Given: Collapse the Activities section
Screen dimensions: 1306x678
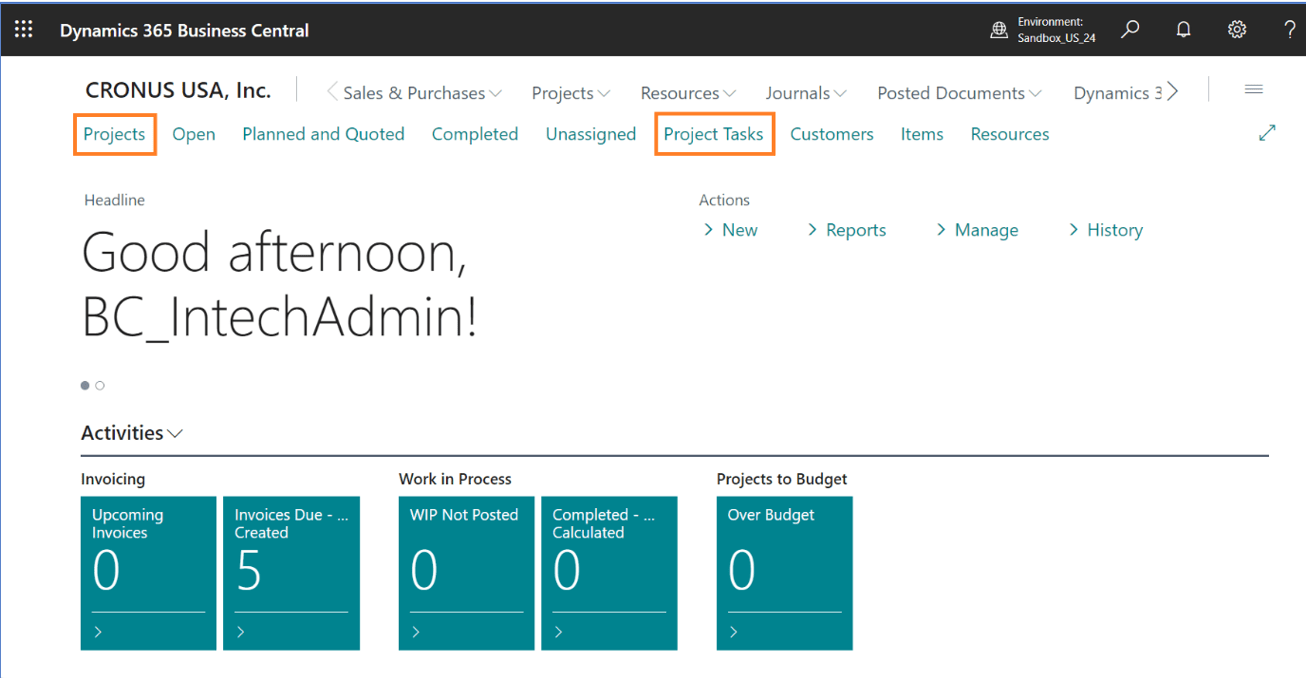Looking at the screenshot, I should click(132, 433).
